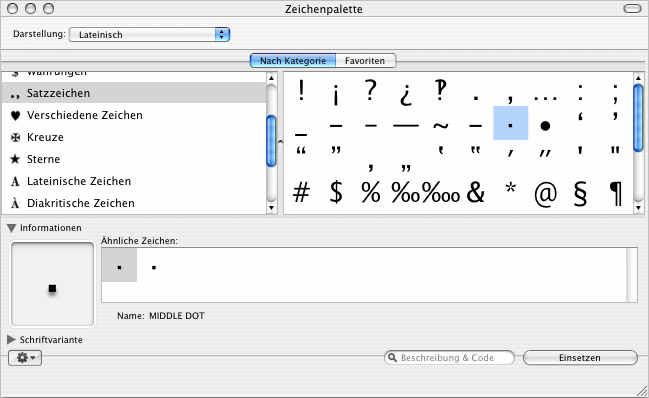
Task: Open the Lateinische Zeichen category
Action: (134, 181)
